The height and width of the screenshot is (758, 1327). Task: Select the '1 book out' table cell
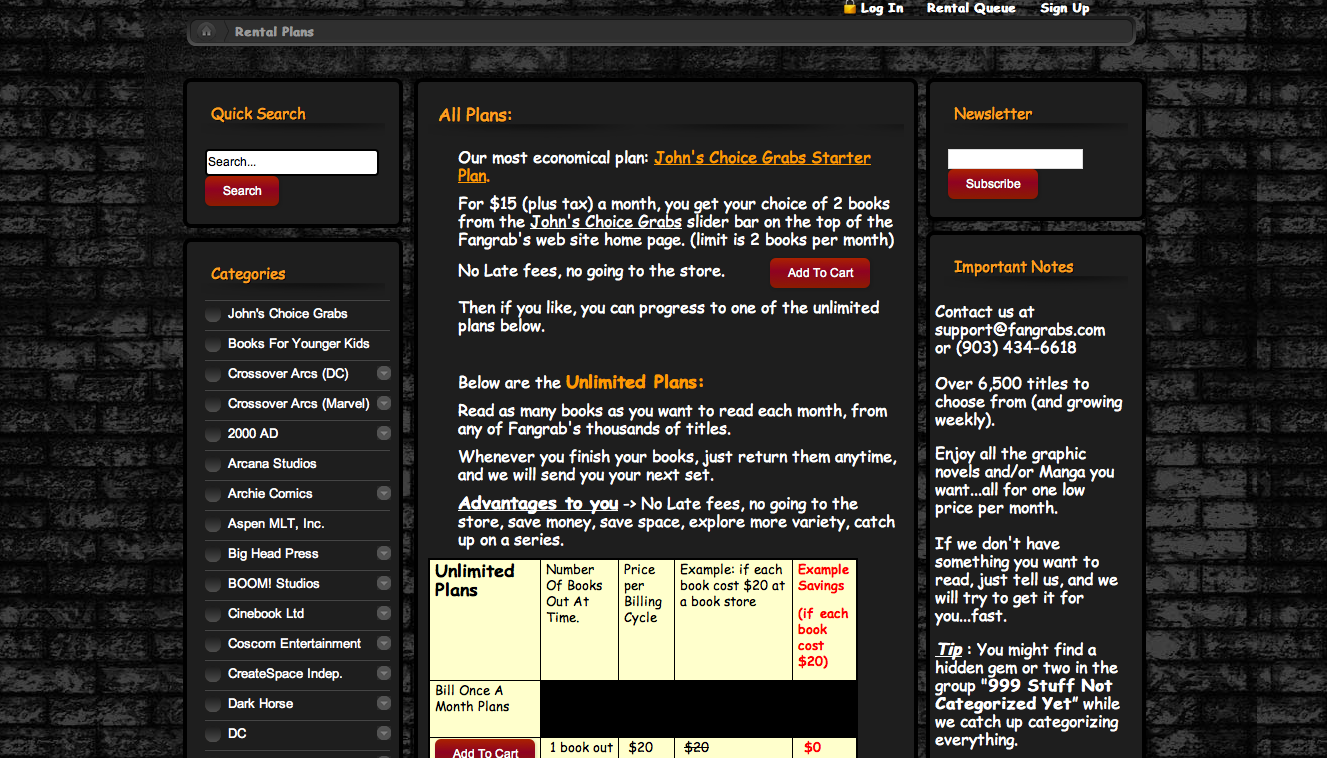tap(580, 748)
